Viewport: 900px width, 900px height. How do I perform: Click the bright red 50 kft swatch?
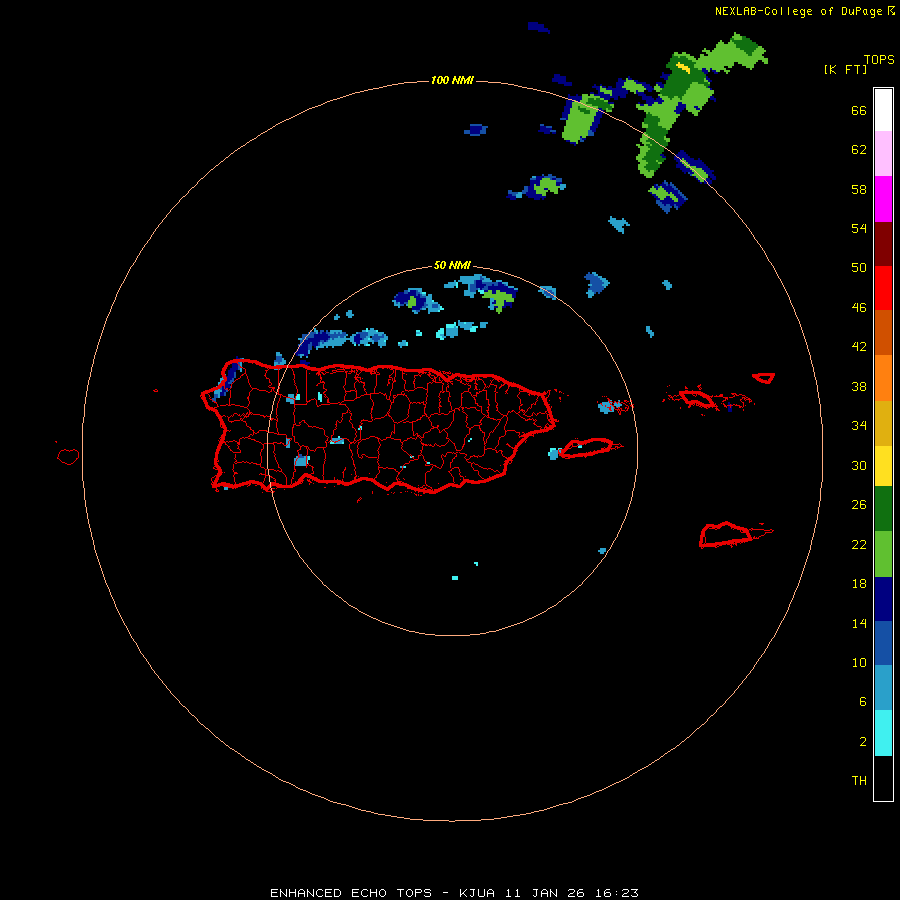click(x=883, y=288)
